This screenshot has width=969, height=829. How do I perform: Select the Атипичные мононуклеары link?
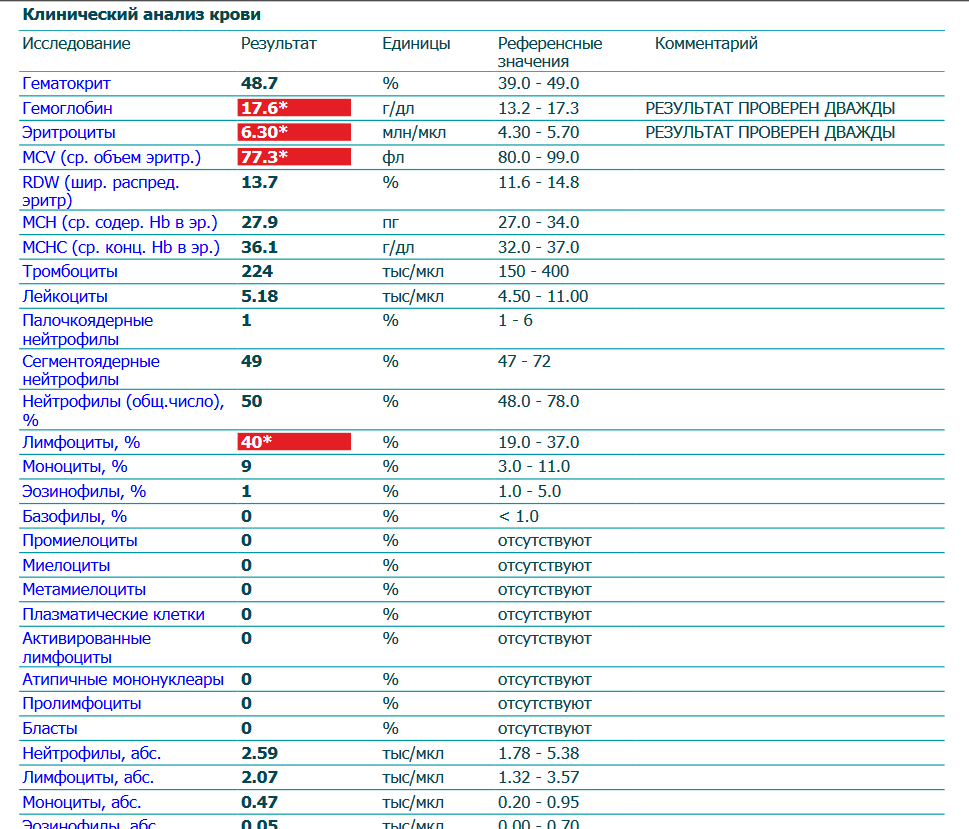point(123,679)
